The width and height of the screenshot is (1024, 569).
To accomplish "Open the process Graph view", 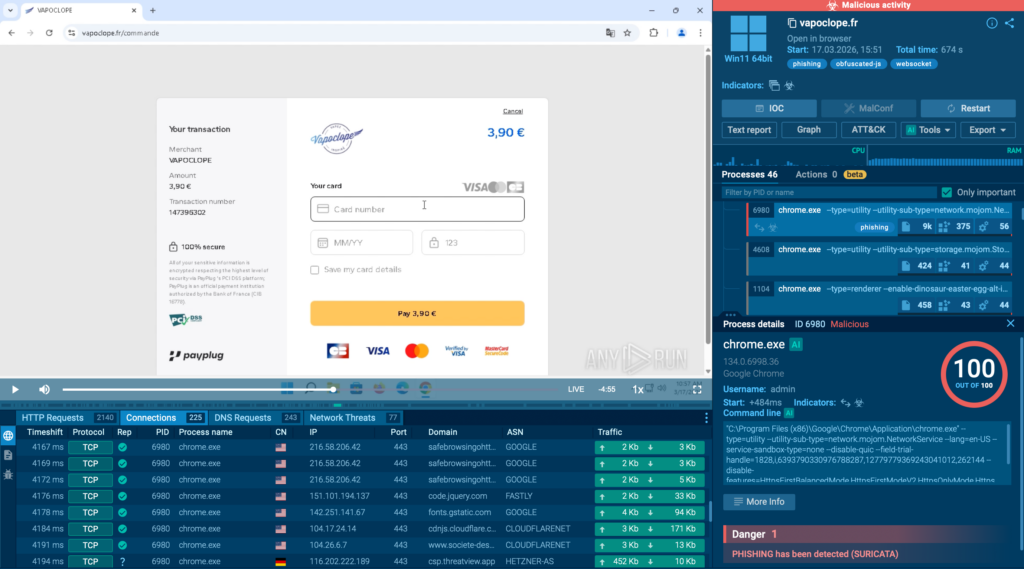I will 808,130.
